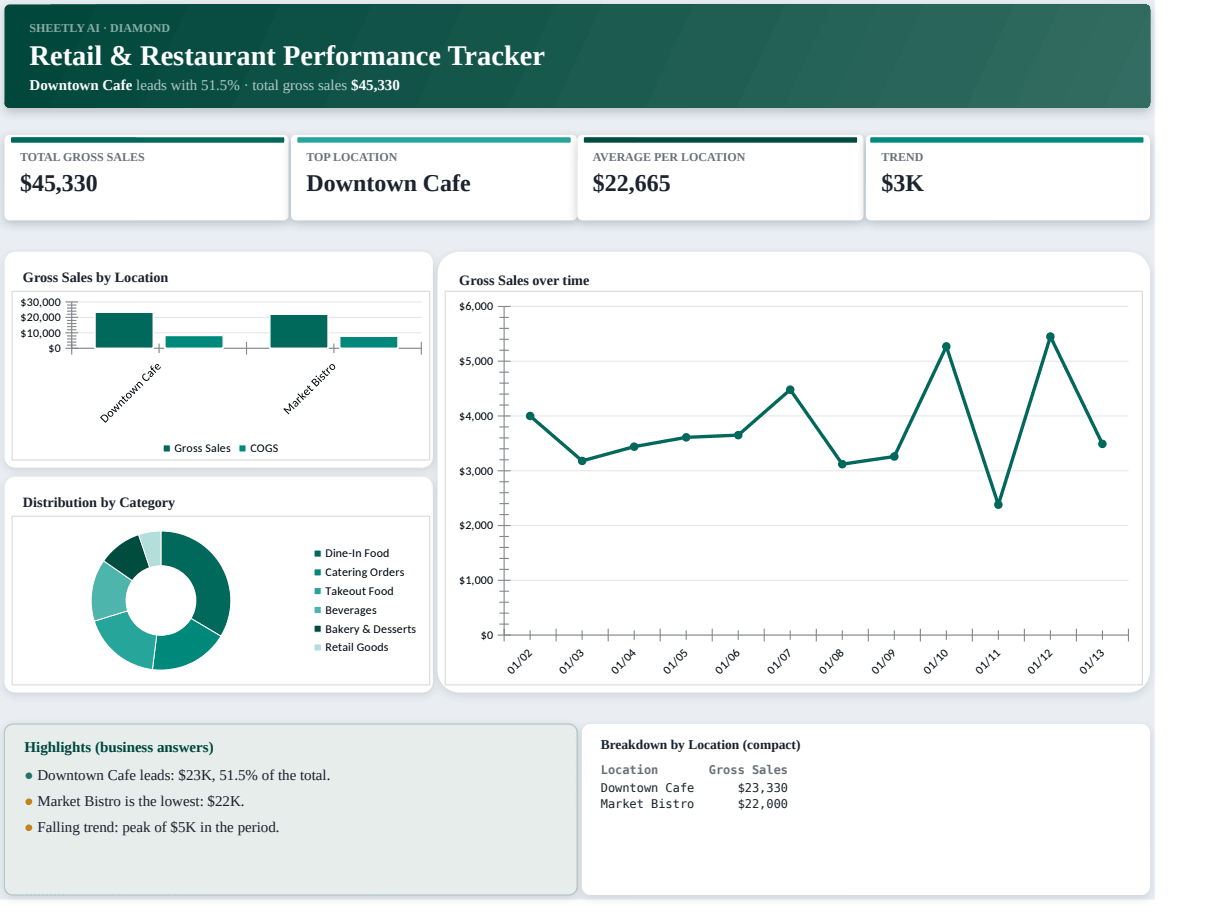Click the Market Bistro row in breakdown table
Viewport: 1227px width, 922px height.
(694, 804)
